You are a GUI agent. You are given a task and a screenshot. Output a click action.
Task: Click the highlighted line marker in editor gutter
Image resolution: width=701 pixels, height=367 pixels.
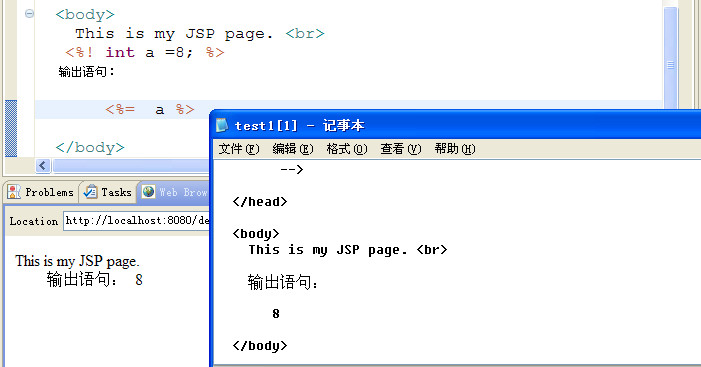(x=11, y=128)
